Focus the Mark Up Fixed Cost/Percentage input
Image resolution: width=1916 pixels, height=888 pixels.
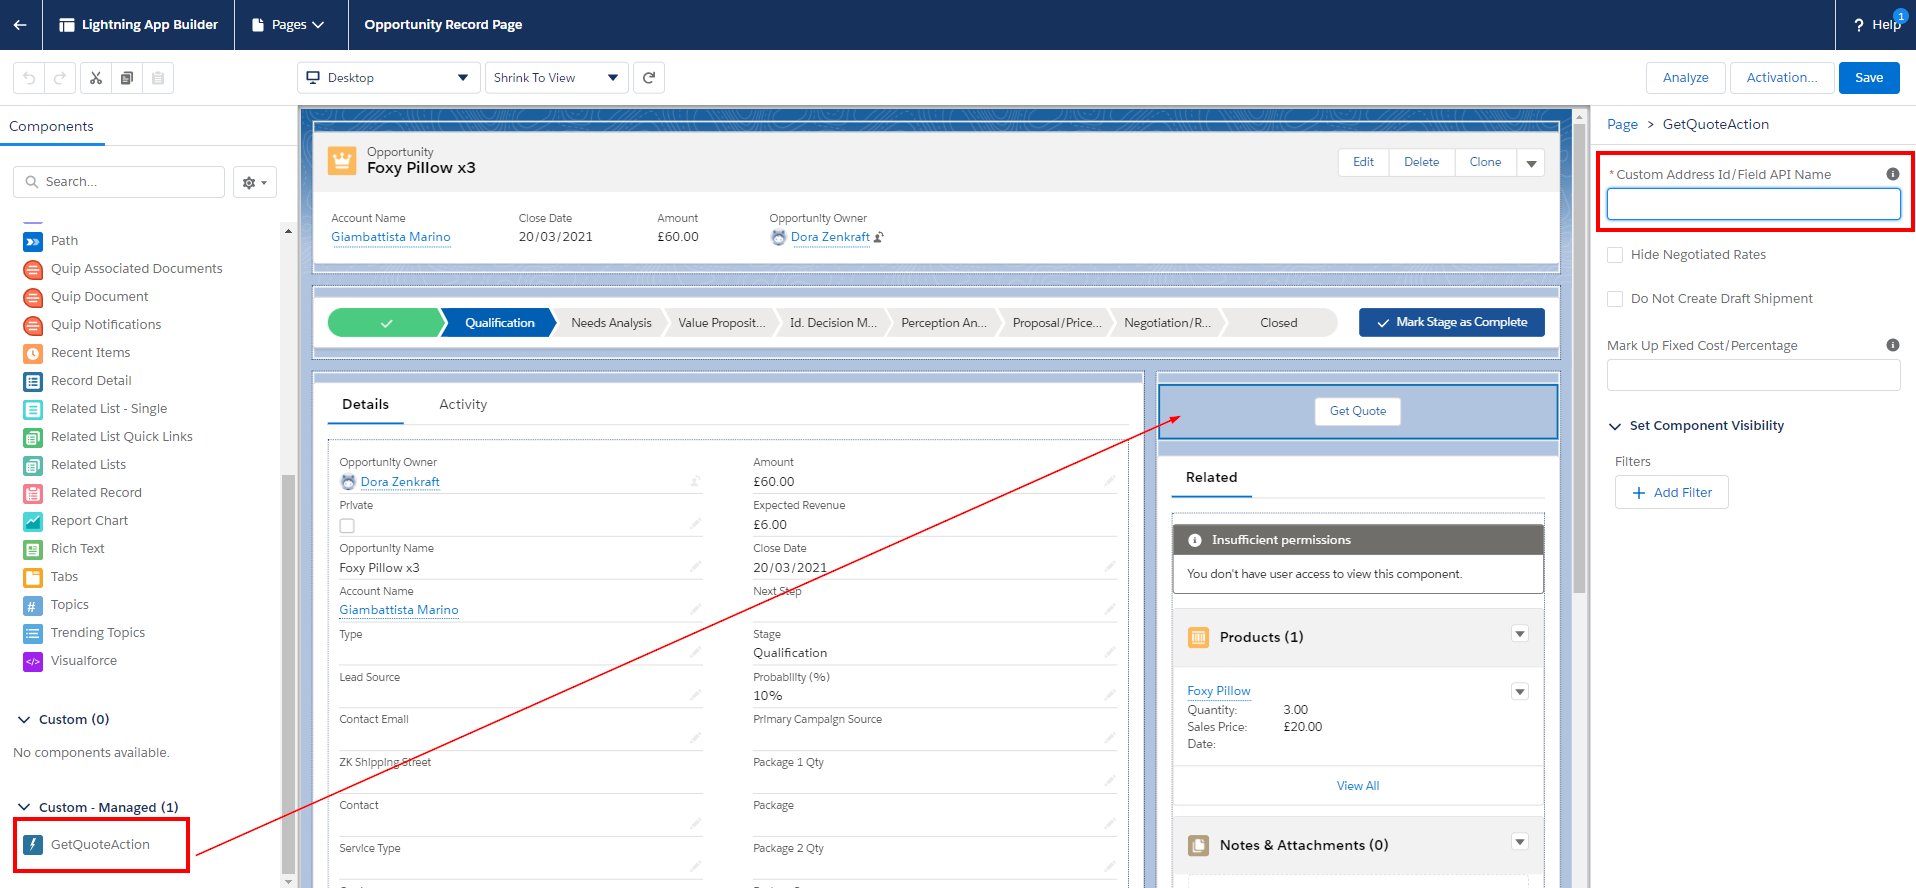point(1753,376)
